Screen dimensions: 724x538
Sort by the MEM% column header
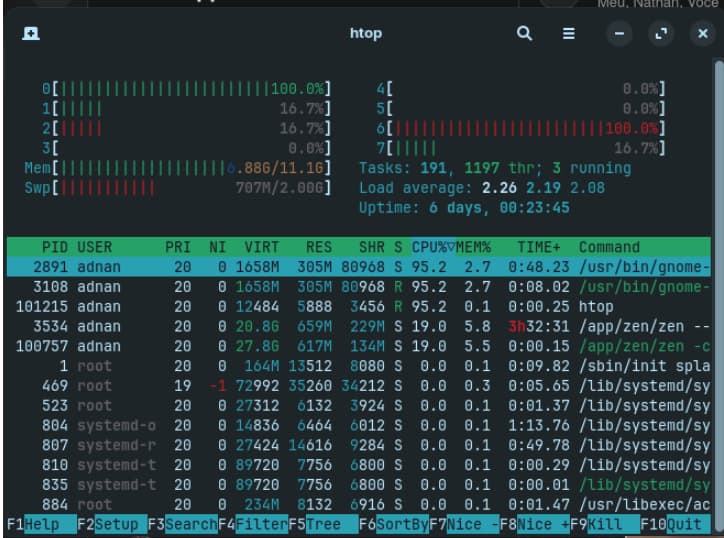point(473,247)
